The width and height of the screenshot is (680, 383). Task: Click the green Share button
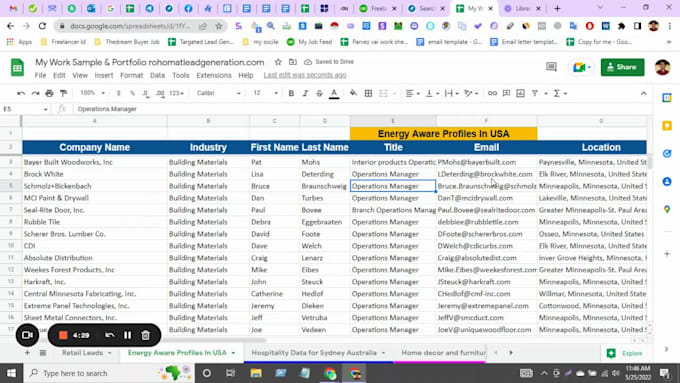point(622,67)
